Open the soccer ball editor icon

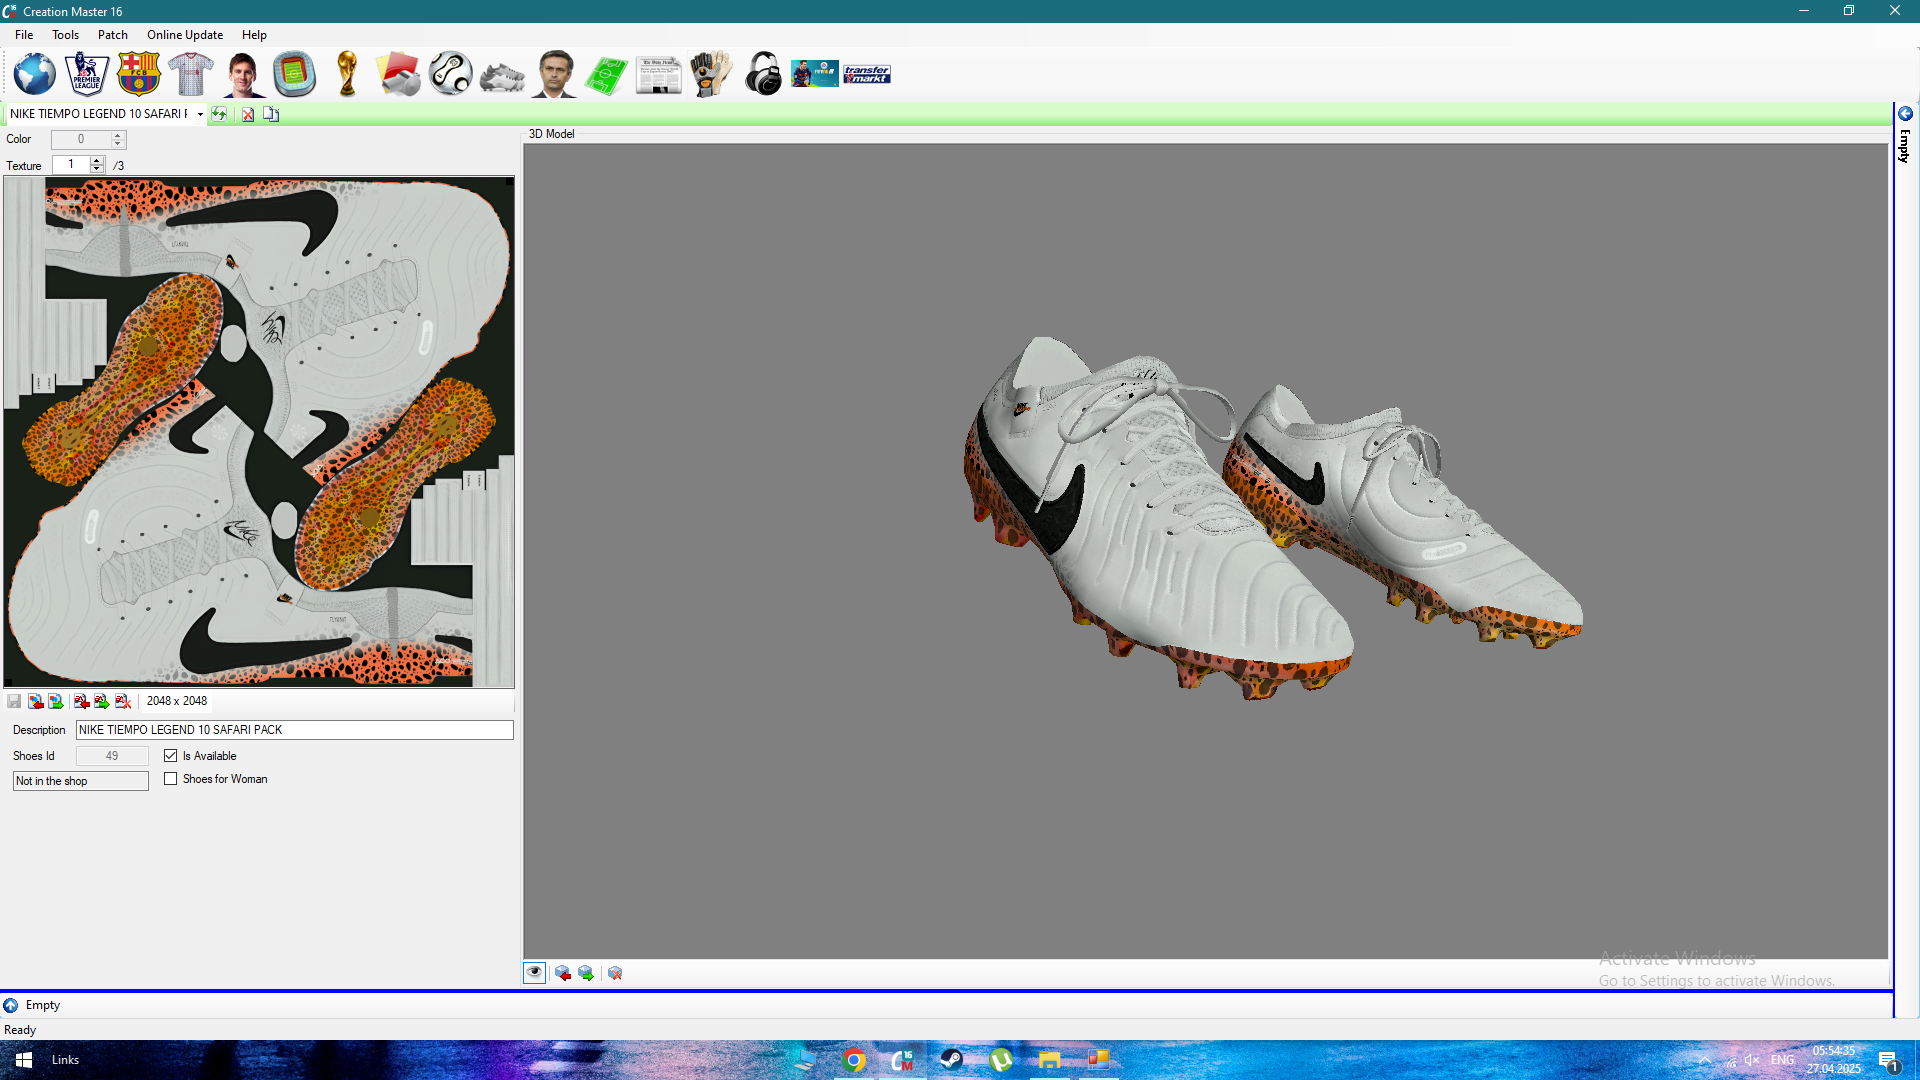coord(450,74)
